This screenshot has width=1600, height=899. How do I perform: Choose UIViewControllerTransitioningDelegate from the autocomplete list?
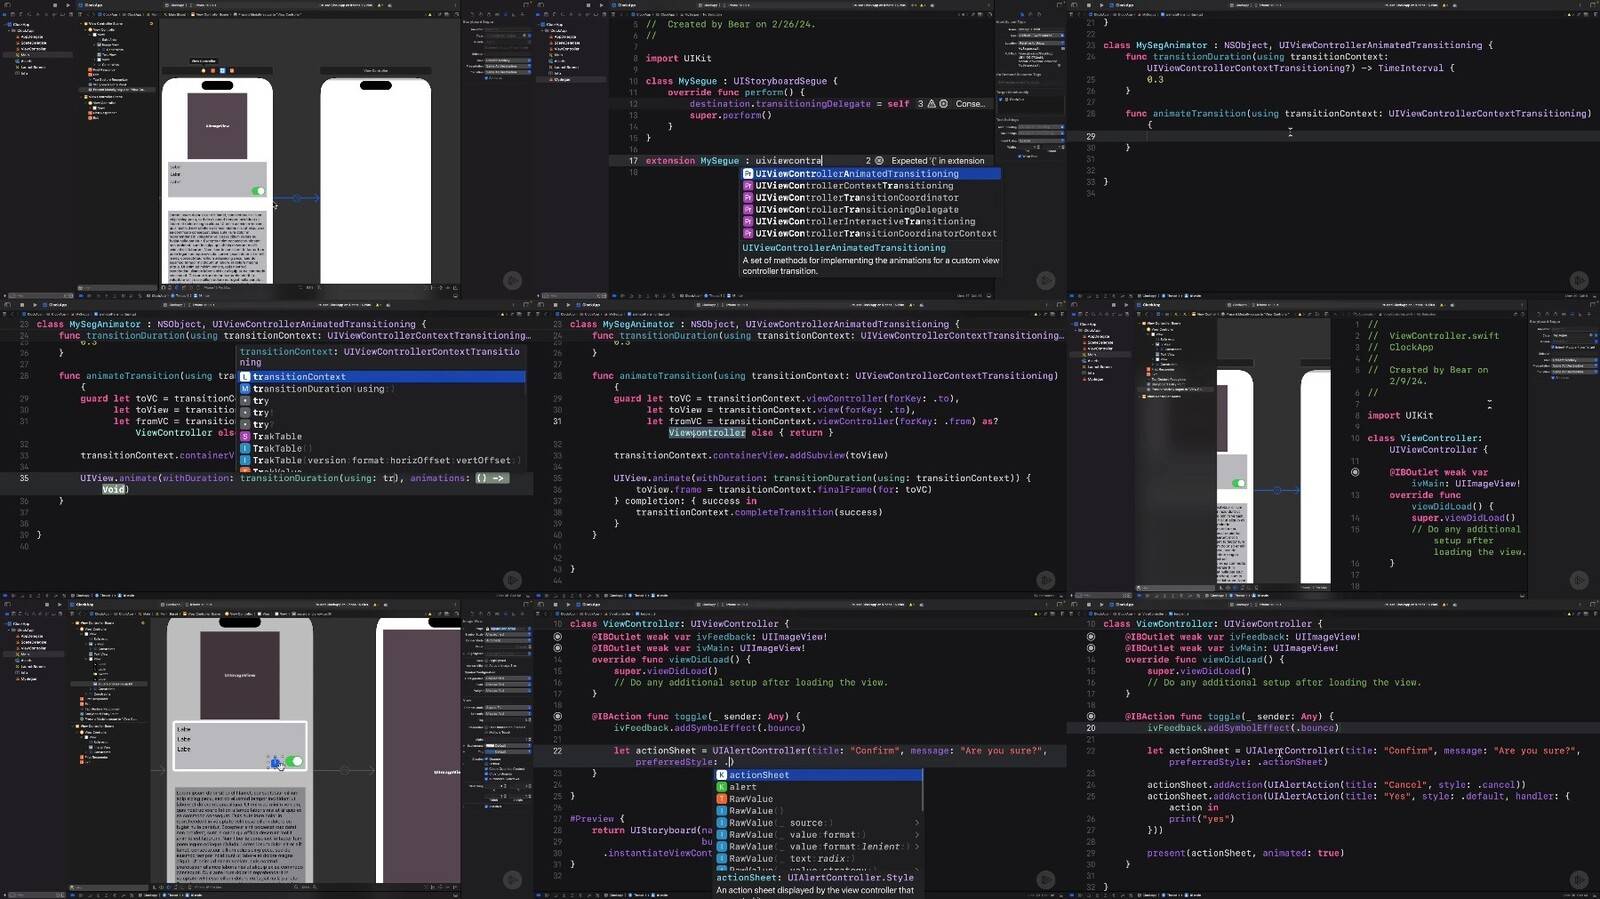point(856,210)
